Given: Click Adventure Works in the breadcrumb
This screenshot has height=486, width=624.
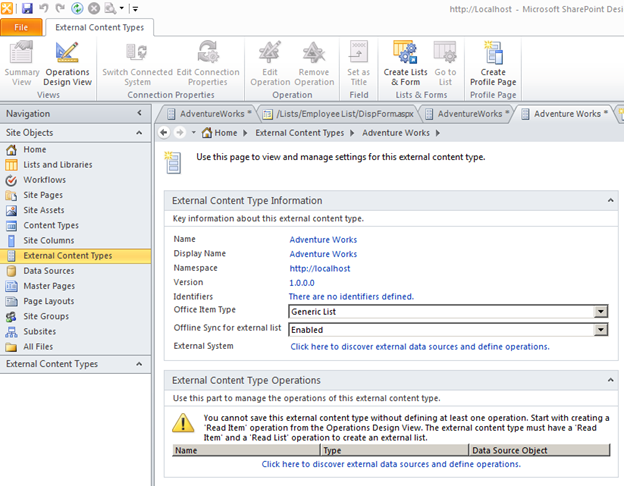Looking at the screenshot, I should click(x=396, y=133).
